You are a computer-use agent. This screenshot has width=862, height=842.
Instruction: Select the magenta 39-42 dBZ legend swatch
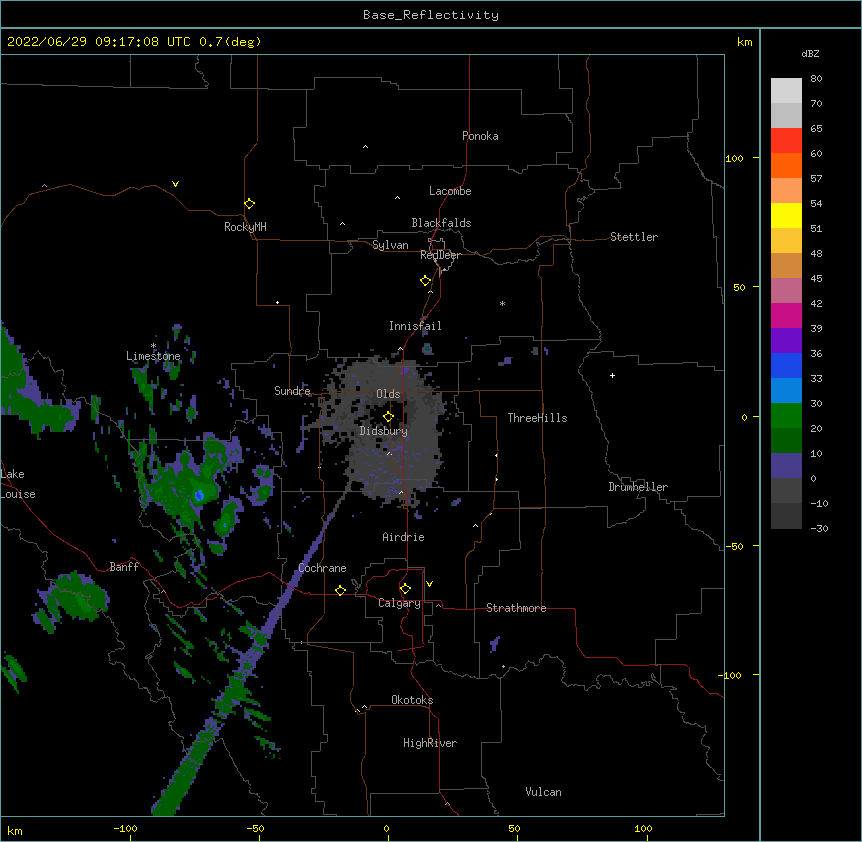coord(786,315)
